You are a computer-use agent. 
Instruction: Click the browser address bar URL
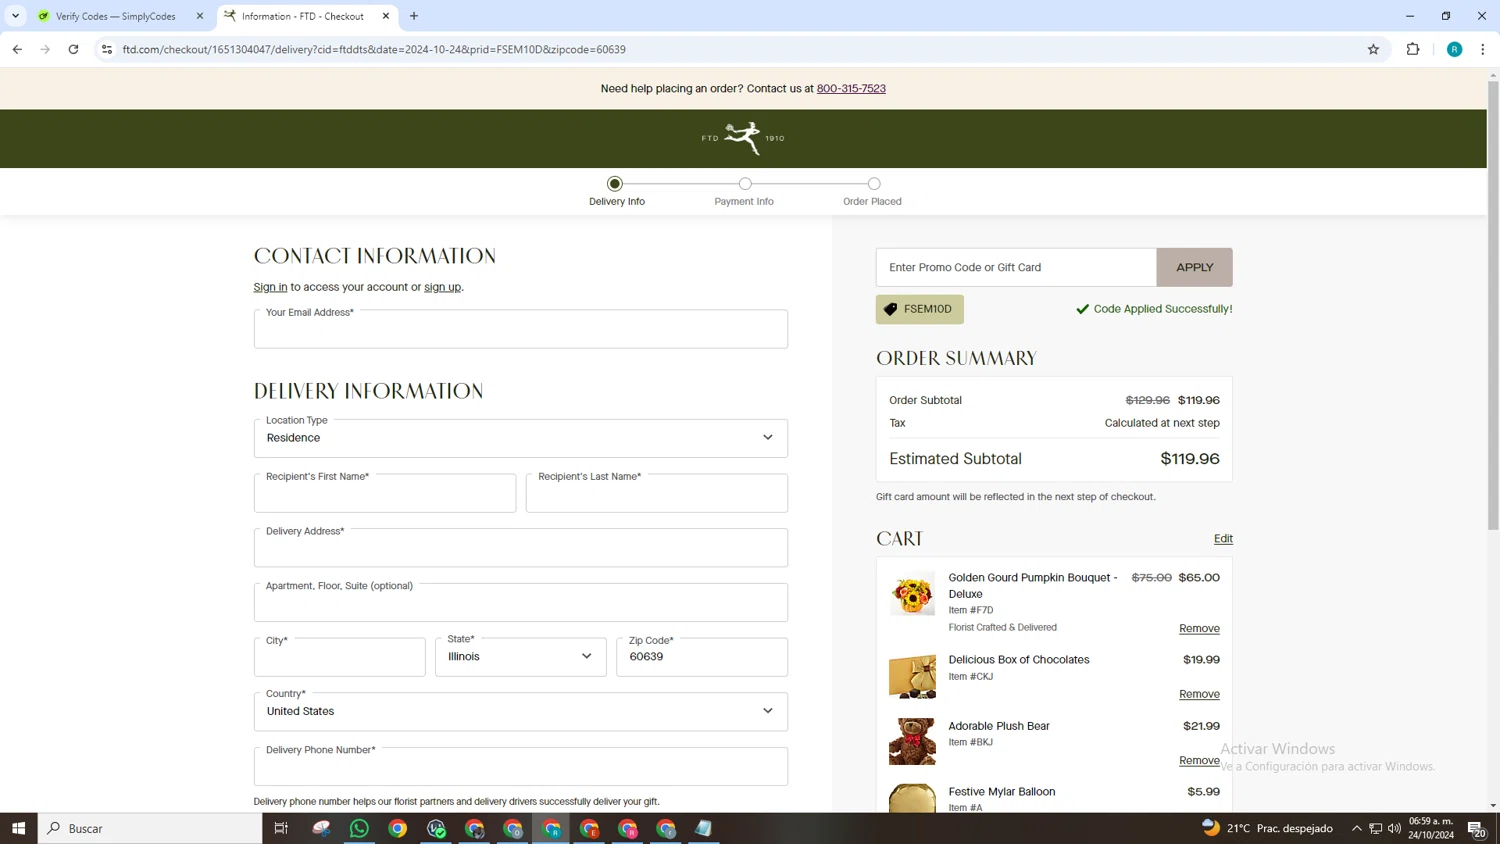tap(374, 49)
